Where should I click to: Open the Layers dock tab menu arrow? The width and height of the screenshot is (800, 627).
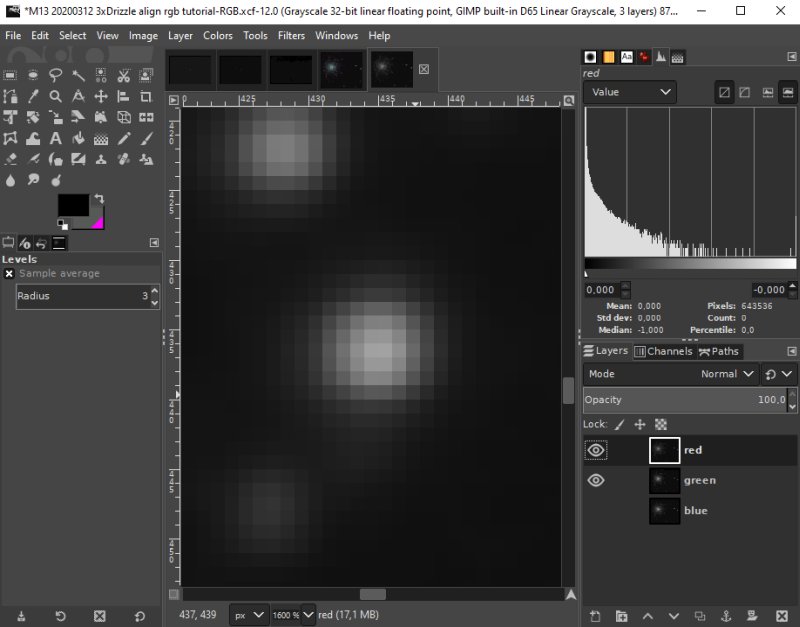791,351
